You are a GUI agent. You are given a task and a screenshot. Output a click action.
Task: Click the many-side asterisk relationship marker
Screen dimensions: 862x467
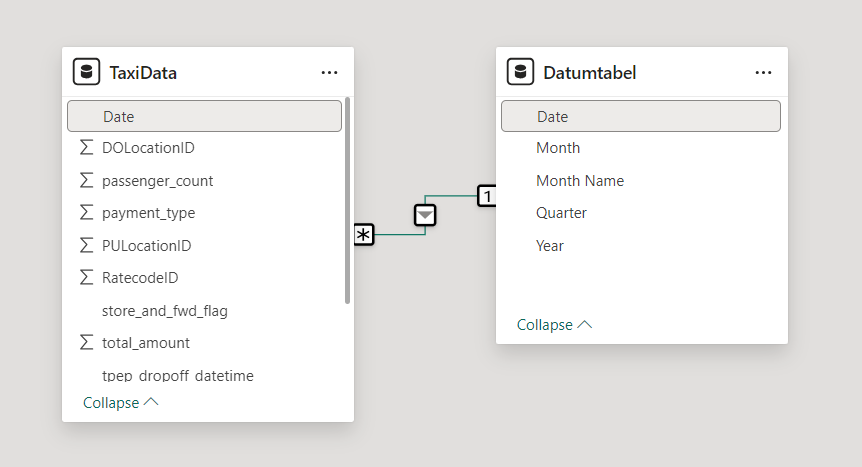coord(363,235)
